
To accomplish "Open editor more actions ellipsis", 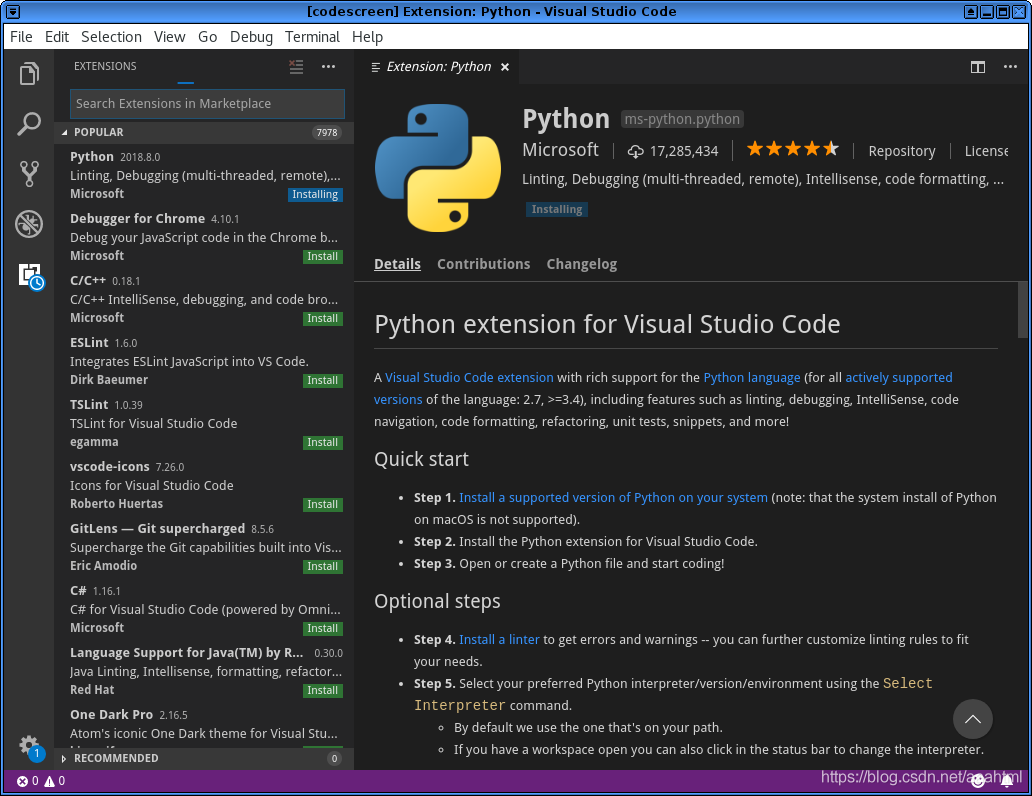I will (x=1010, y=66).
